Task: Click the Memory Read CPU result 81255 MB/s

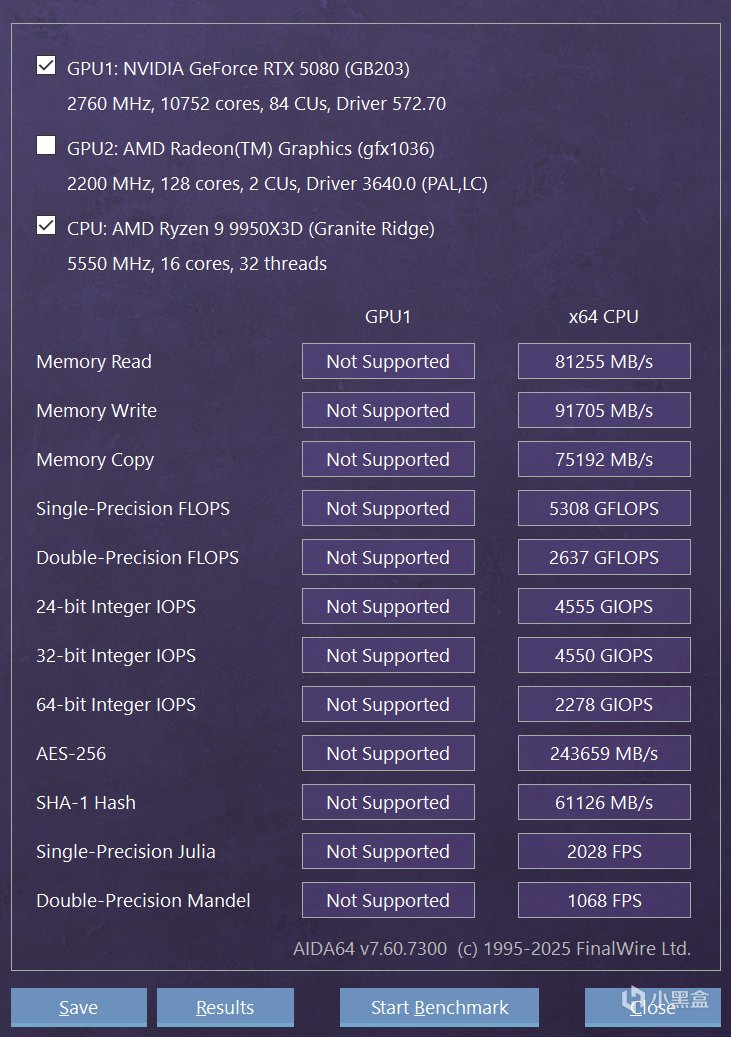Action: pyautogui.click(x=604, y=362)
